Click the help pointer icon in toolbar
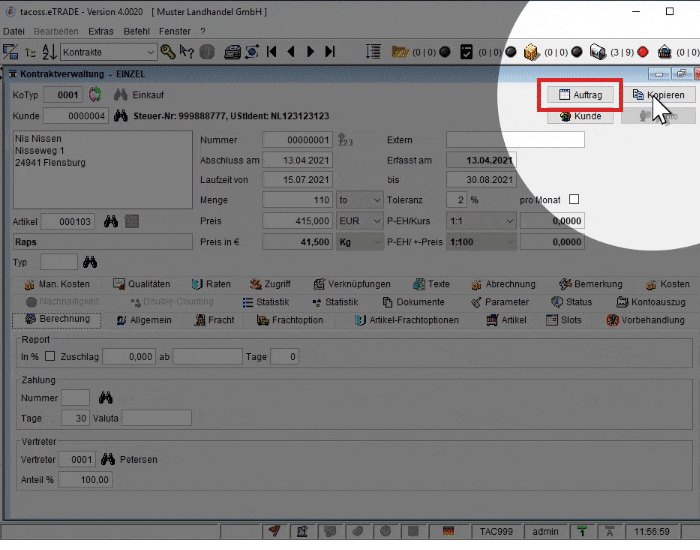Image resolution: width=700 pixels, height=550 pixels. click(x=187, y=52)
